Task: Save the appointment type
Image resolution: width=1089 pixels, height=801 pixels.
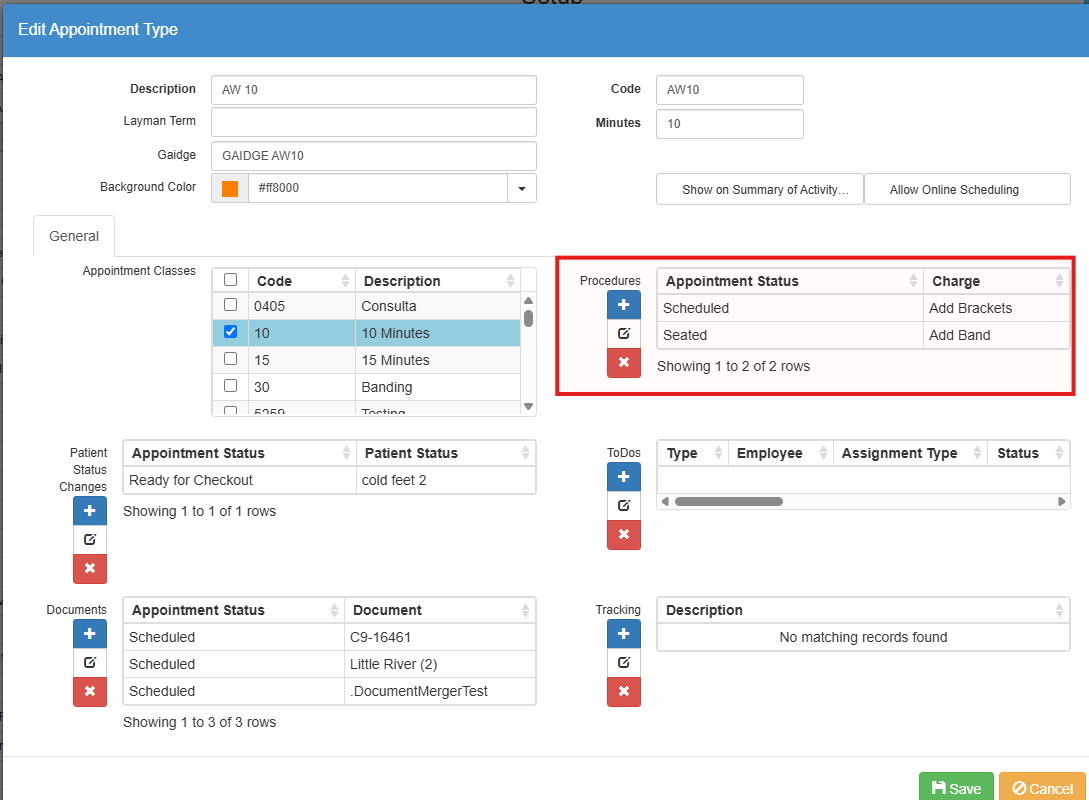Action: click(956, 788)
